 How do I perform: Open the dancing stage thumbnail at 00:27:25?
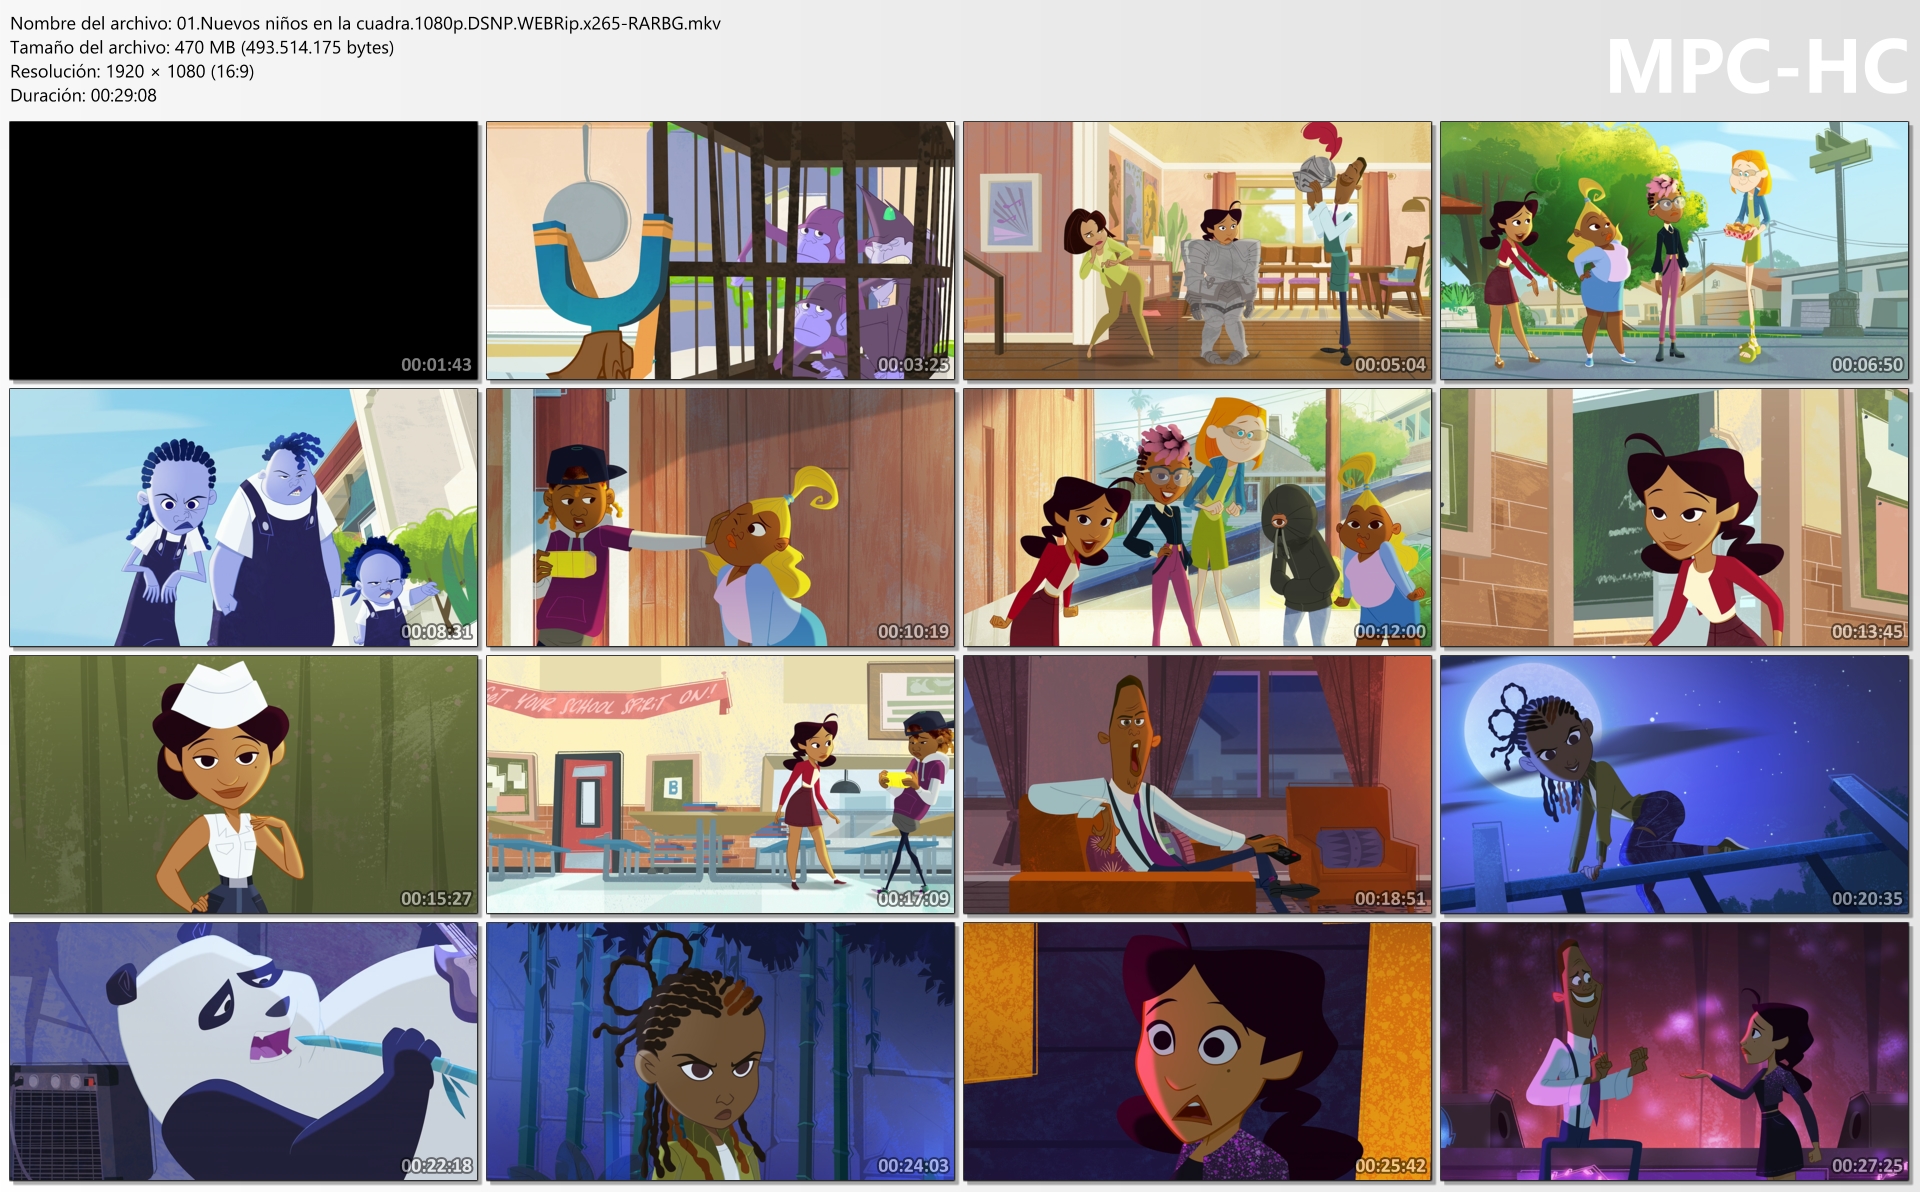coord(1674,1052)
